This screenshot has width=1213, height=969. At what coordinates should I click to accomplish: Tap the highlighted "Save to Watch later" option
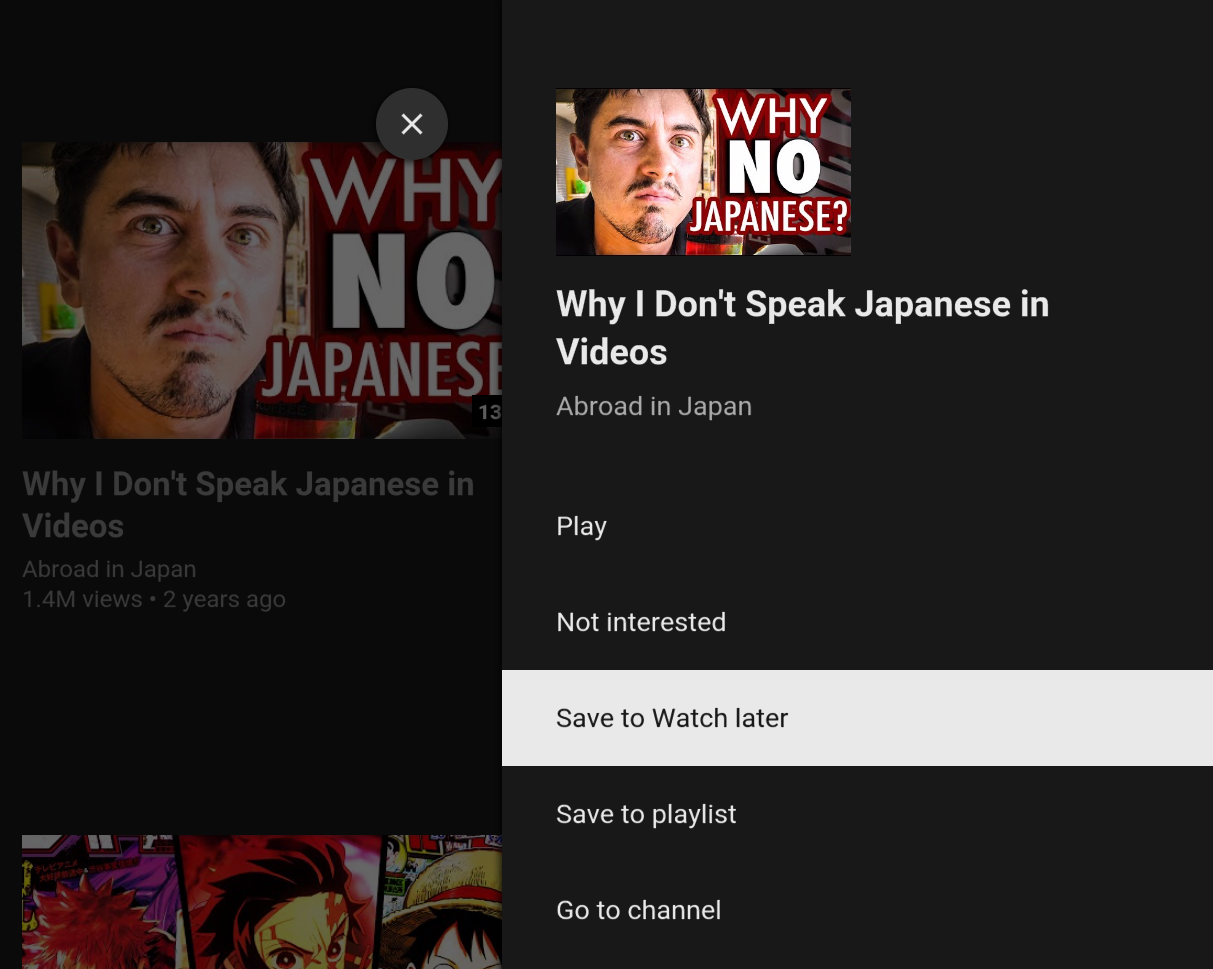672,717
